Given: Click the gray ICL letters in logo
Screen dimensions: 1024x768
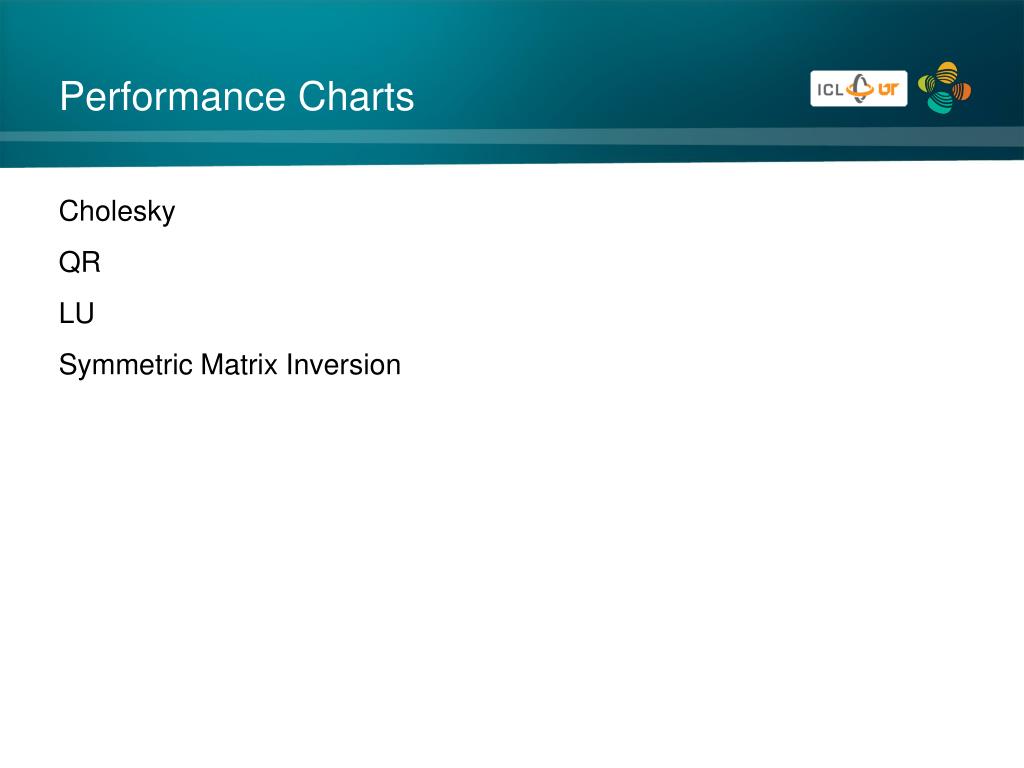Looking at the screenshot, I should (x=830, y=89).
